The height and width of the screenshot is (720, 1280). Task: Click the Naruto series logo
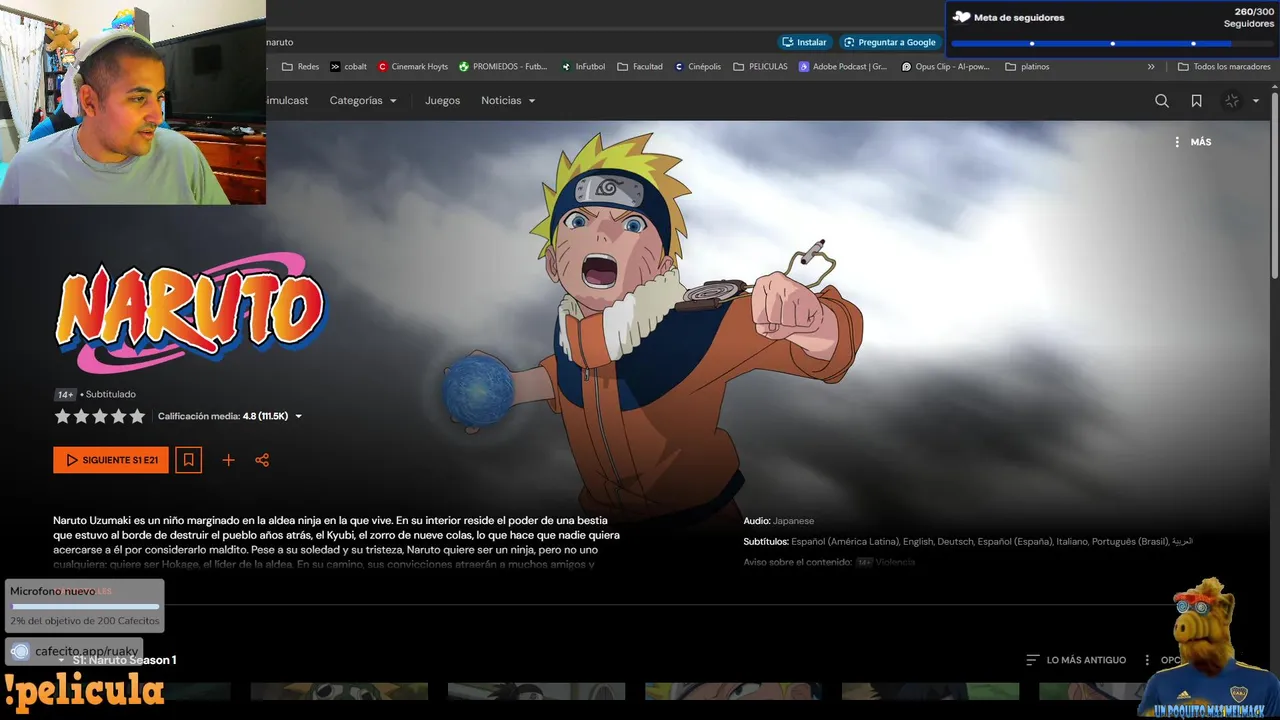(x=190, y=312)
